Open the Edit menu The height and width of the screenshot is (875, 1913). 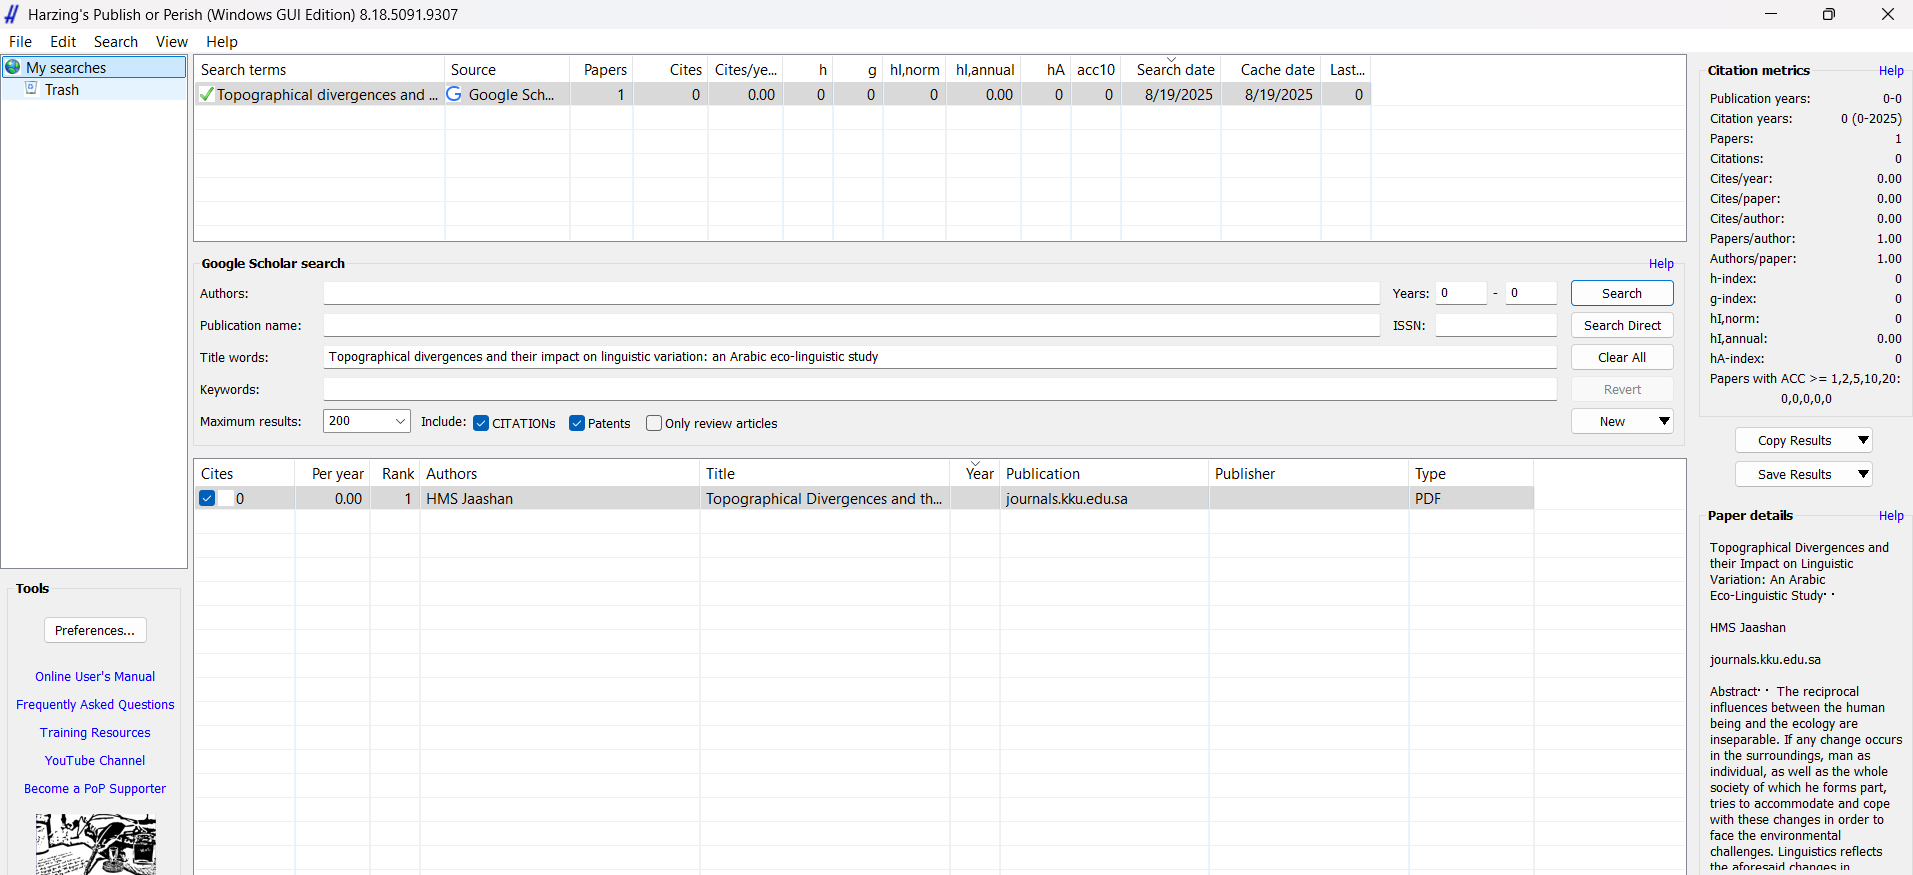(x=63, y=42)
